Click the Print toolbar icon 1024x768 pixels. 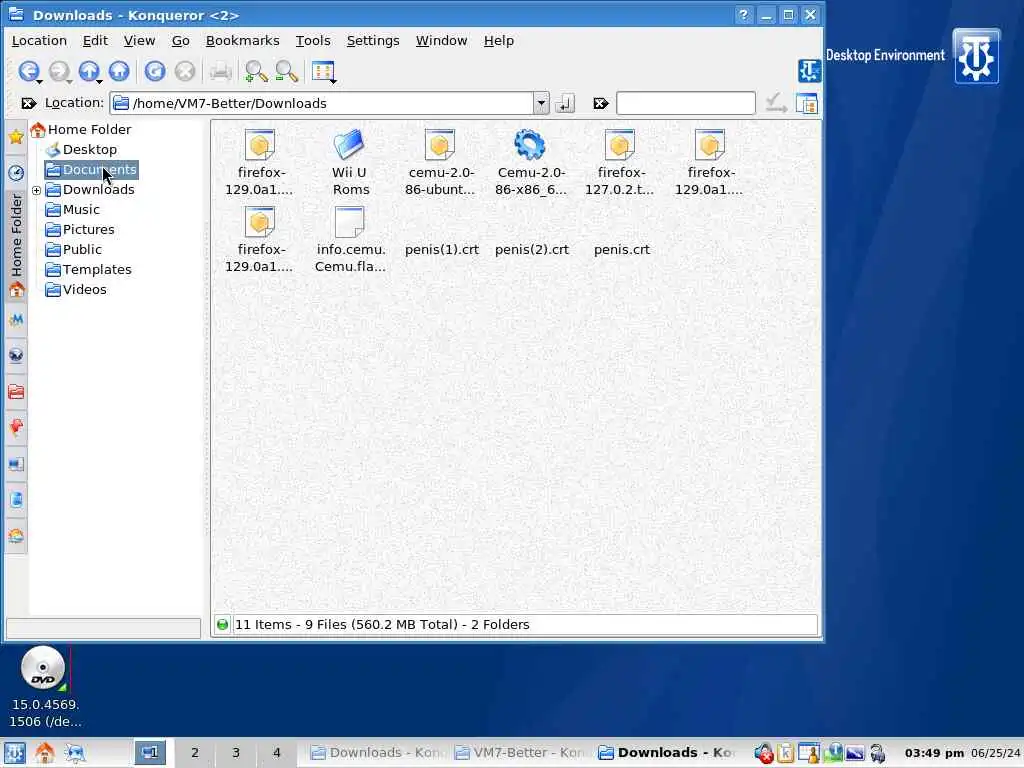pyautogui.click(x=221, y=71)
